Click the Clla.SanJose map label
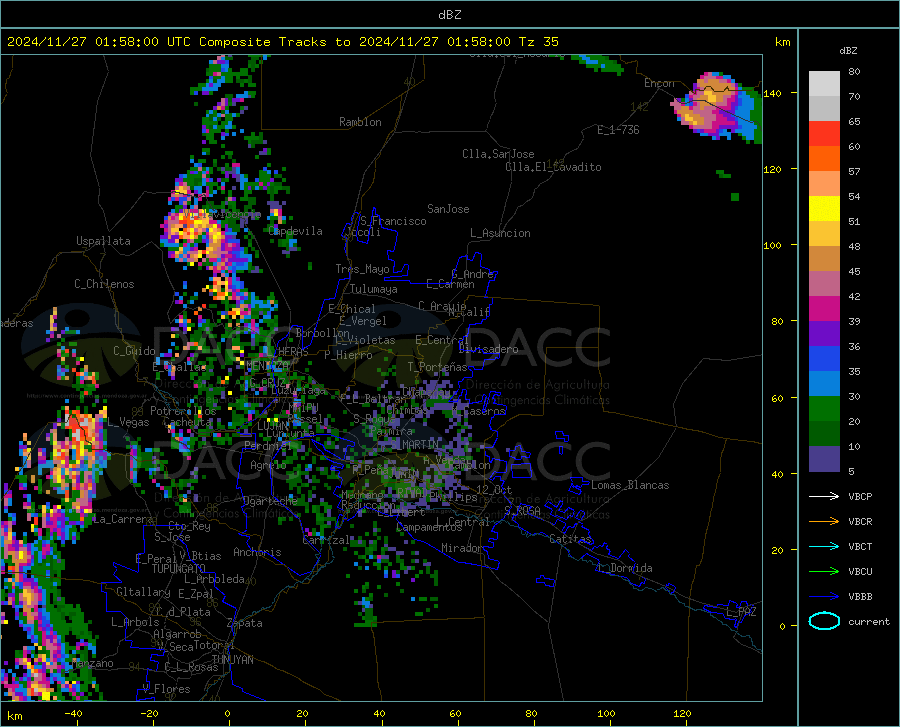 click(498, 154)
